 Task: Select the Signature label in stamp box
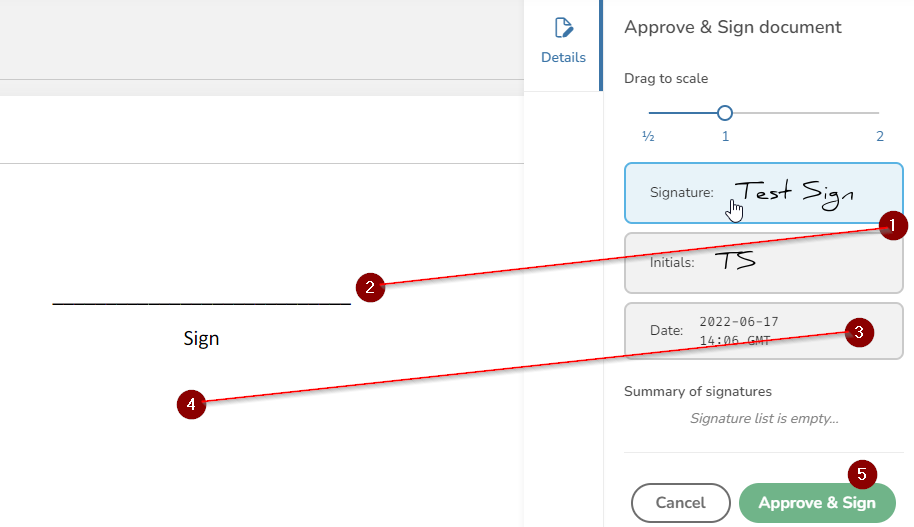tap(681, 192)
